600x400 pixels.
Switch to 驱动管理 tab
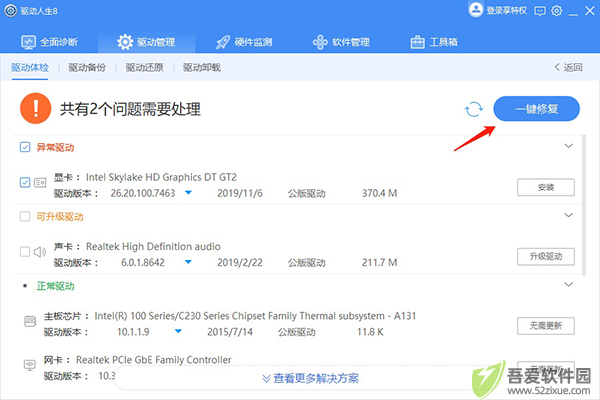[x=146, y=42]
